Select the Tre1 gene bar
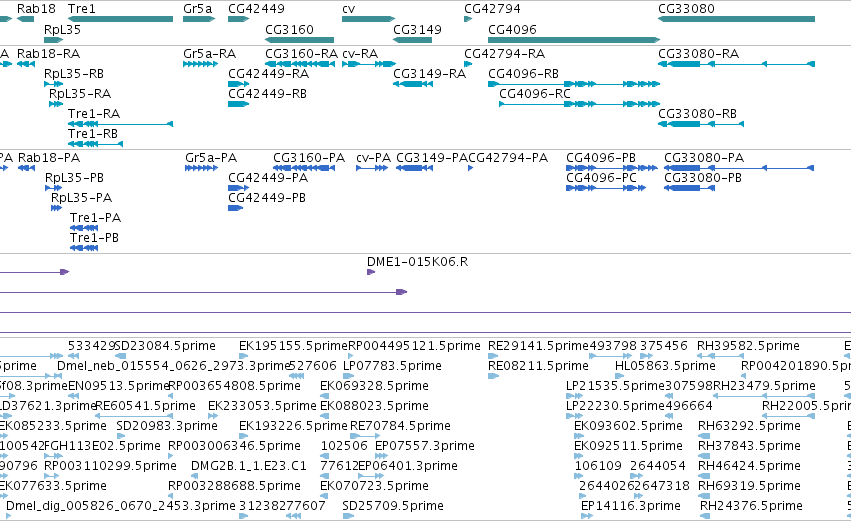851x521 pixels. 120,19
